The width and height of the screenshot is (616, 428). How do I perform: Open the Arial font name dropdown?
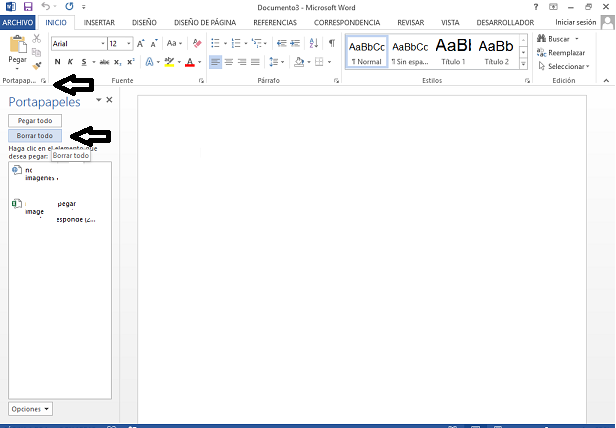(x=103, y=44)
